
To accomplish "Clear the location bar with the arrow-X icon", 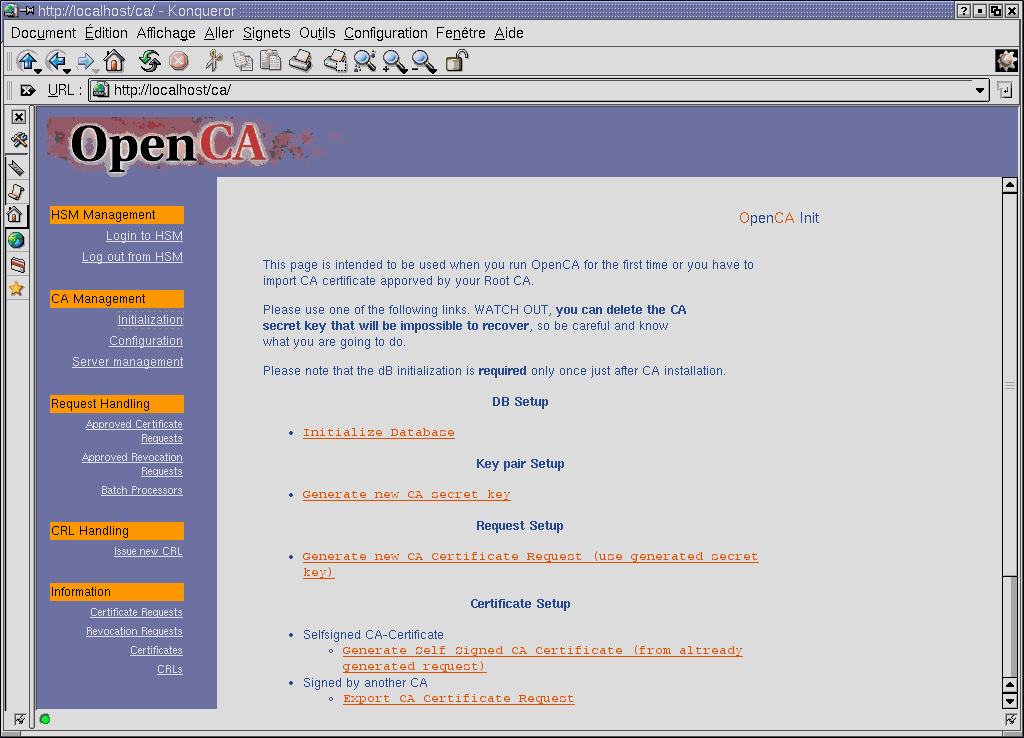I will click(27, 90).
